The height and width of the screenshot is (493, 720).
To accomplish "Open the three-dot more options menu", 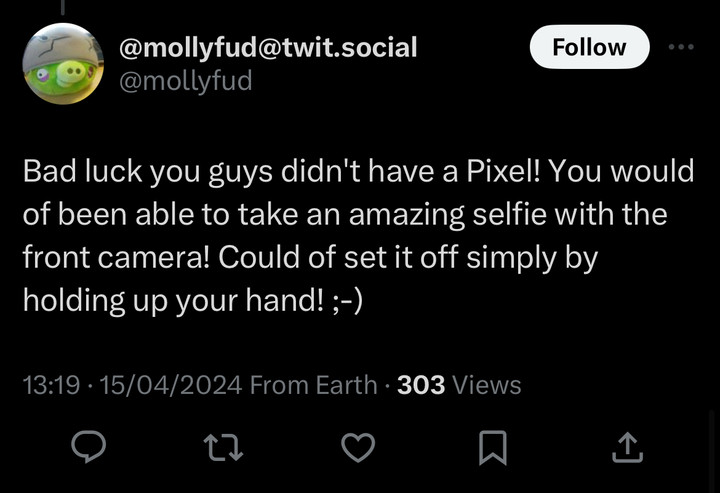I will click(x=680, y=46).
